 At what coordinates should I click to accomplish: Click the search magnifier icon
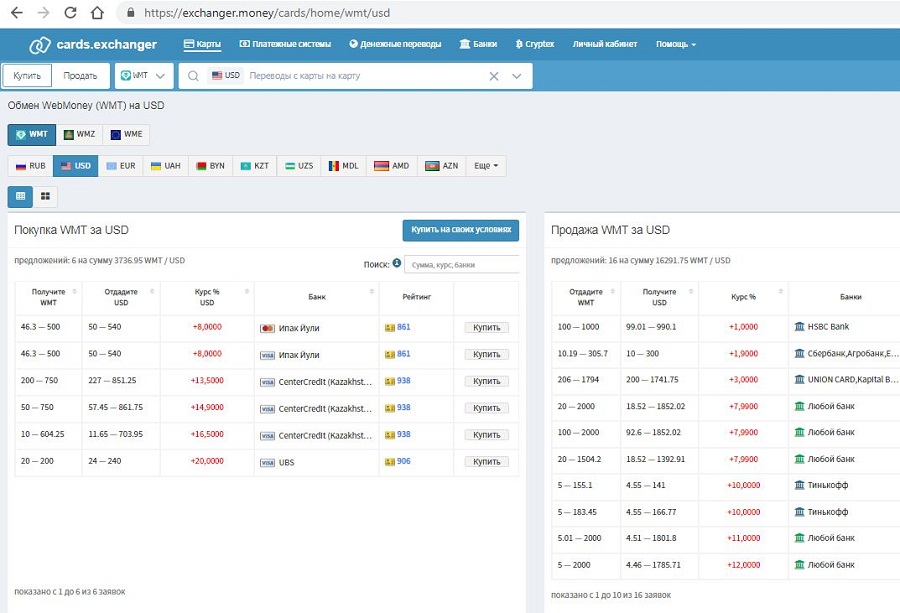193,76
